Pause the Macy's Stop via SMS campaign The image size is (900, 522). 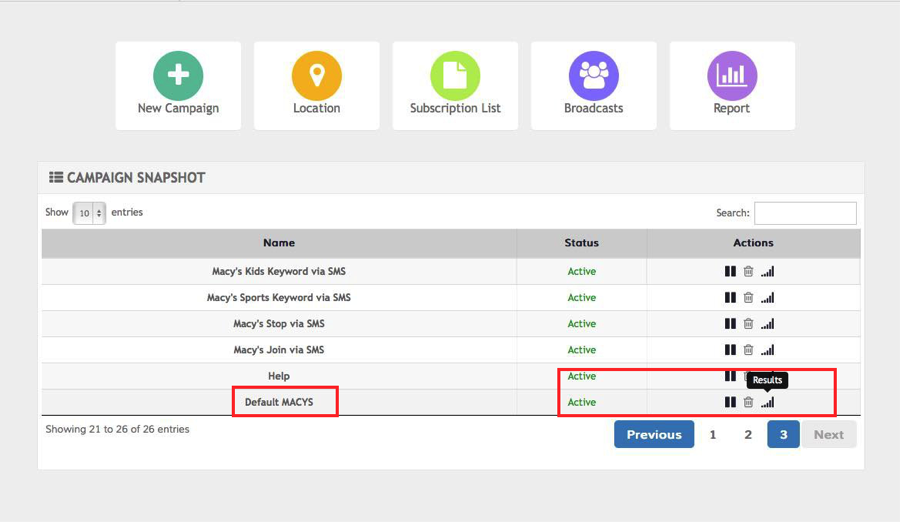730,324
